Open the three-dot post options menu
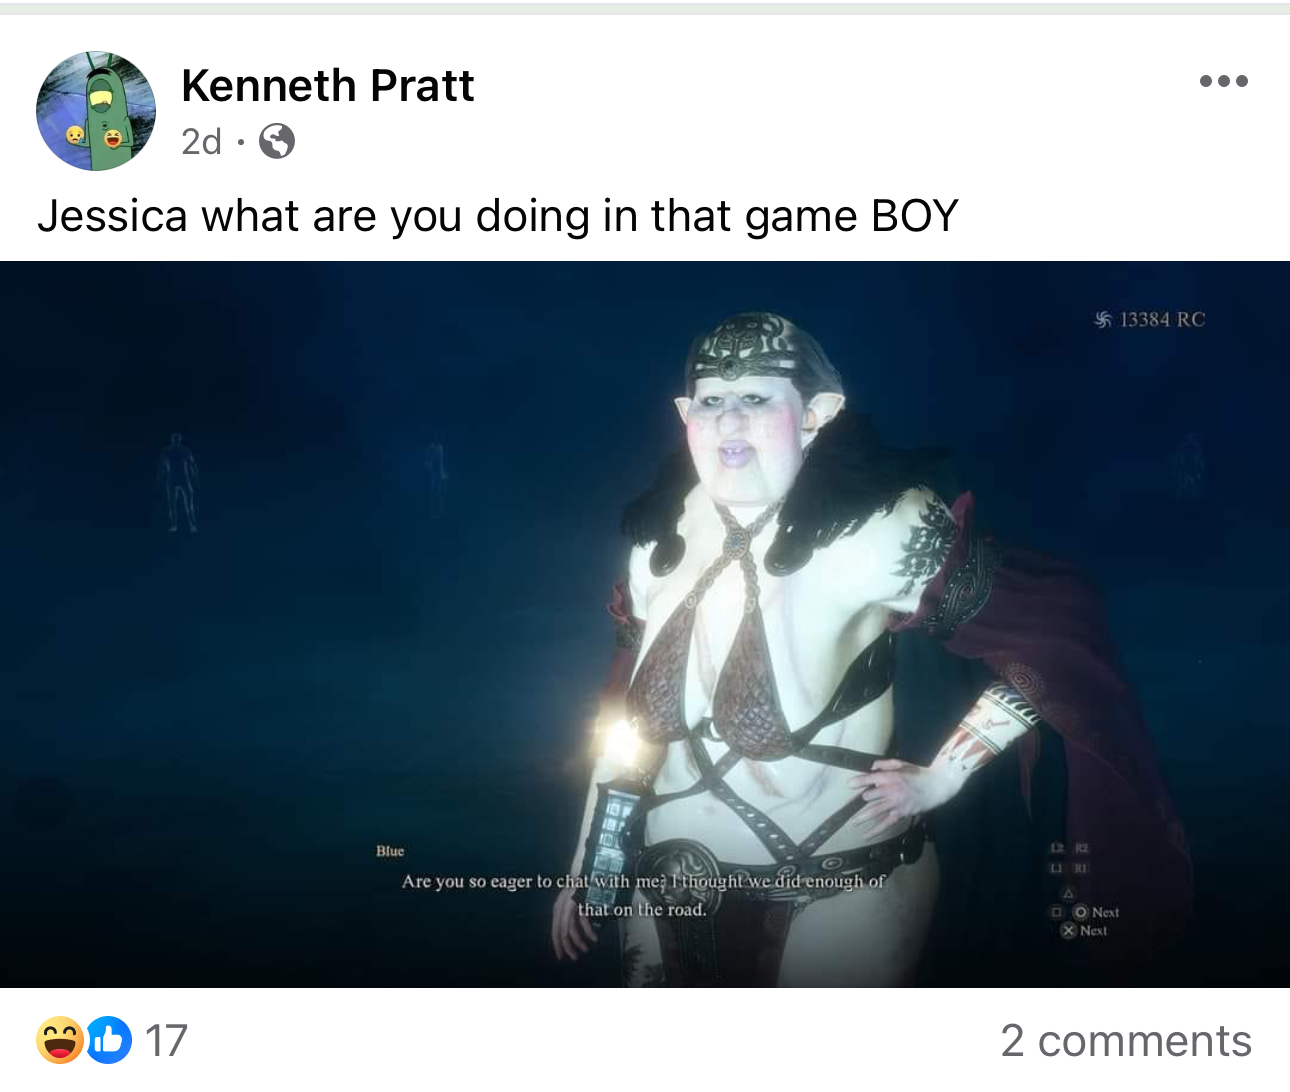 point(1223,81)
